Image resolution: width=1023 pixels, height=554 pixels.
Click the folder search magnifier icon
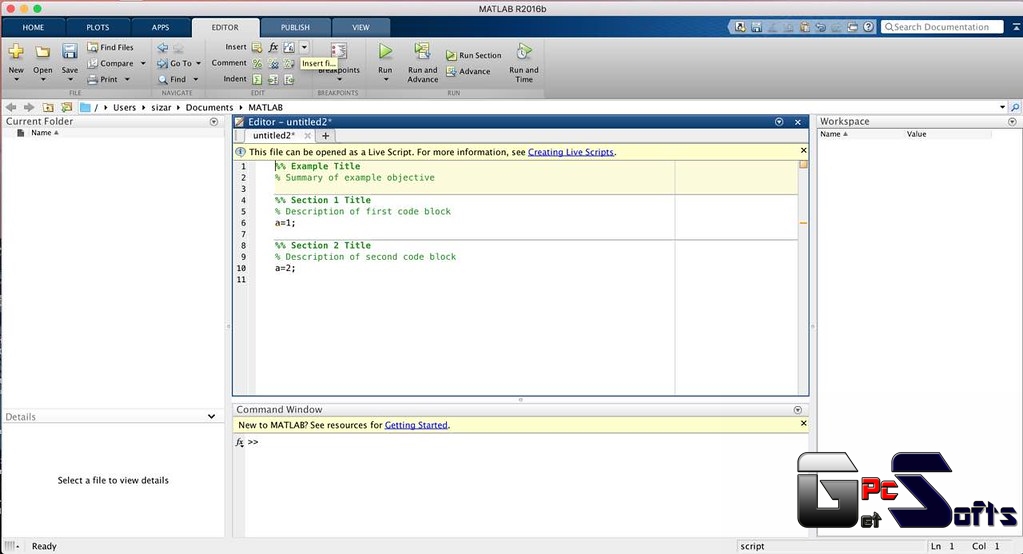[1015, 107]
